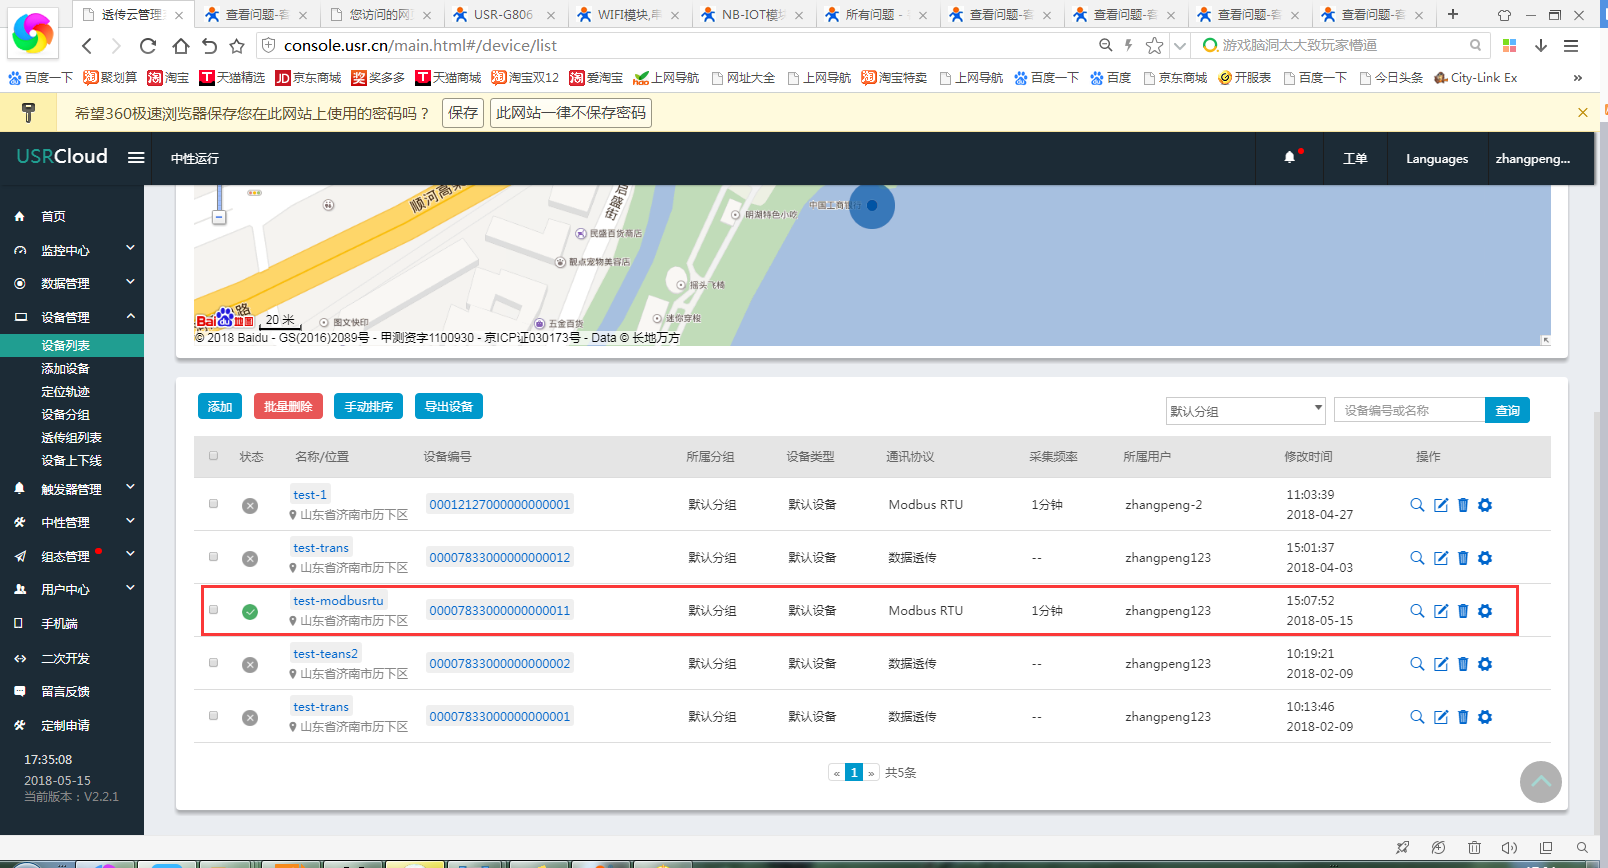Click the magnifier view icon for test-1
The width and height of the screenshot is (1608, 868).
click(x=1417, y=505)
